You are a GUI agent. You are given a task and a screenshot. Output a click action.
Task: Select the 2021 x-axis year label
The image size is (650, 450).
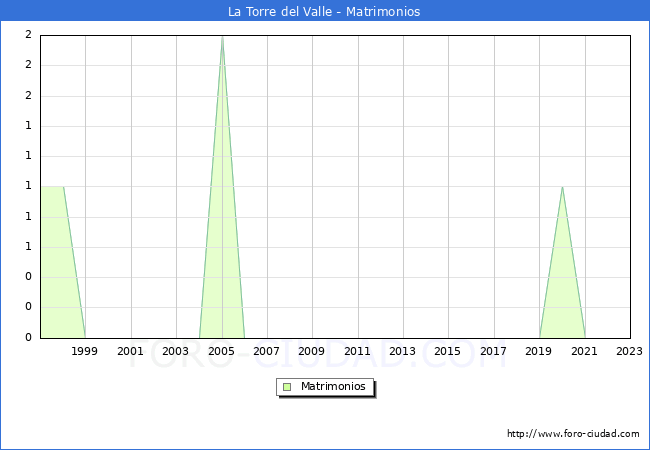point(585,351)
